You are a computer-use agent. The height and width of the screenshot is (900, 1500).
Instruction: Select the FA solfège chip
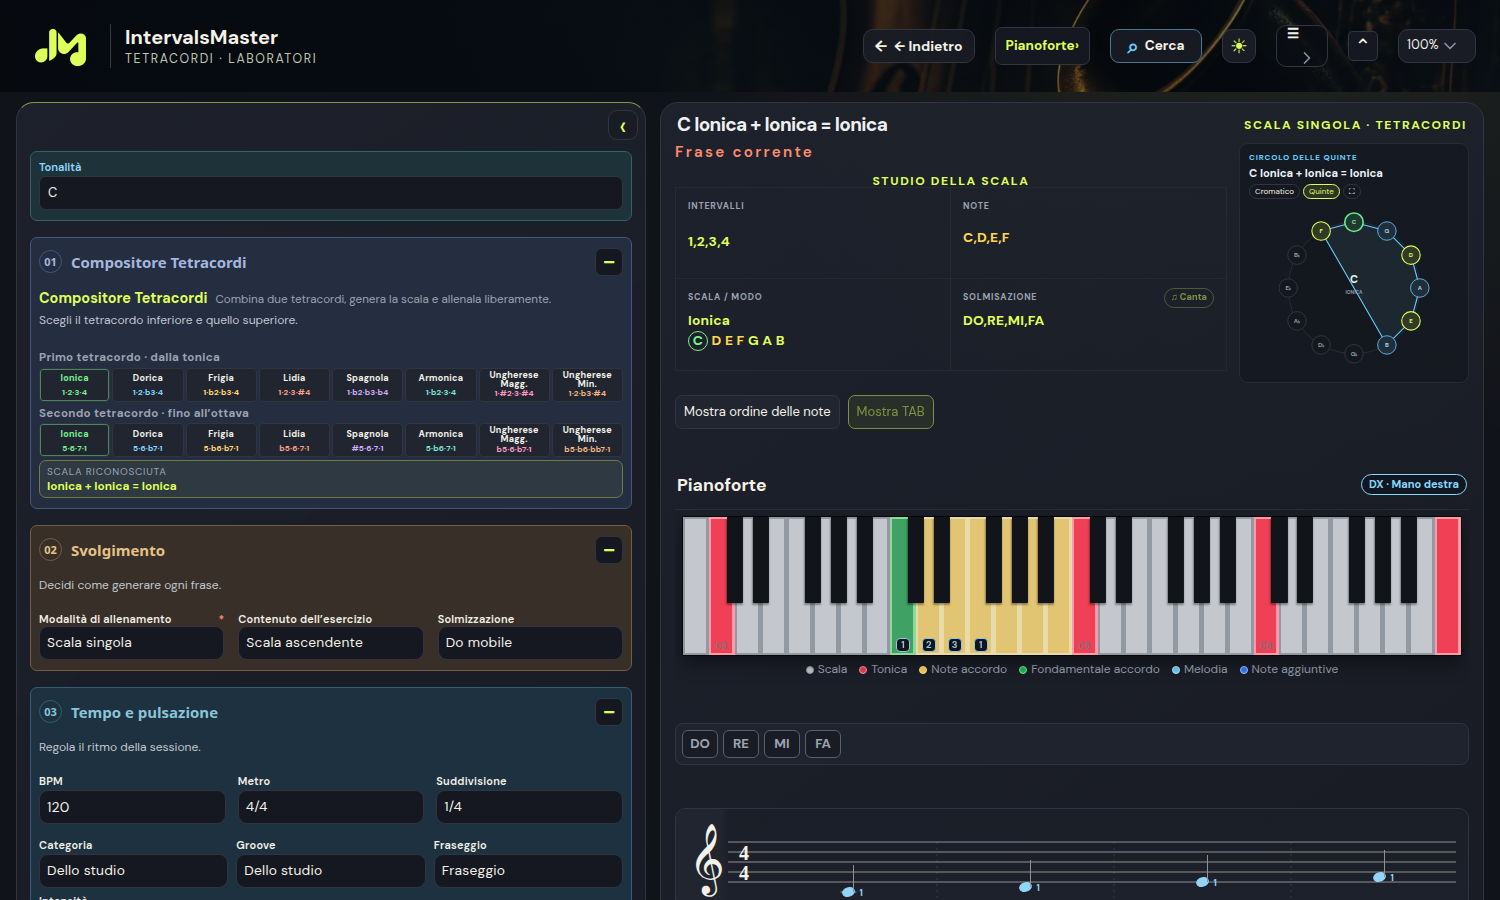point(823,744)
